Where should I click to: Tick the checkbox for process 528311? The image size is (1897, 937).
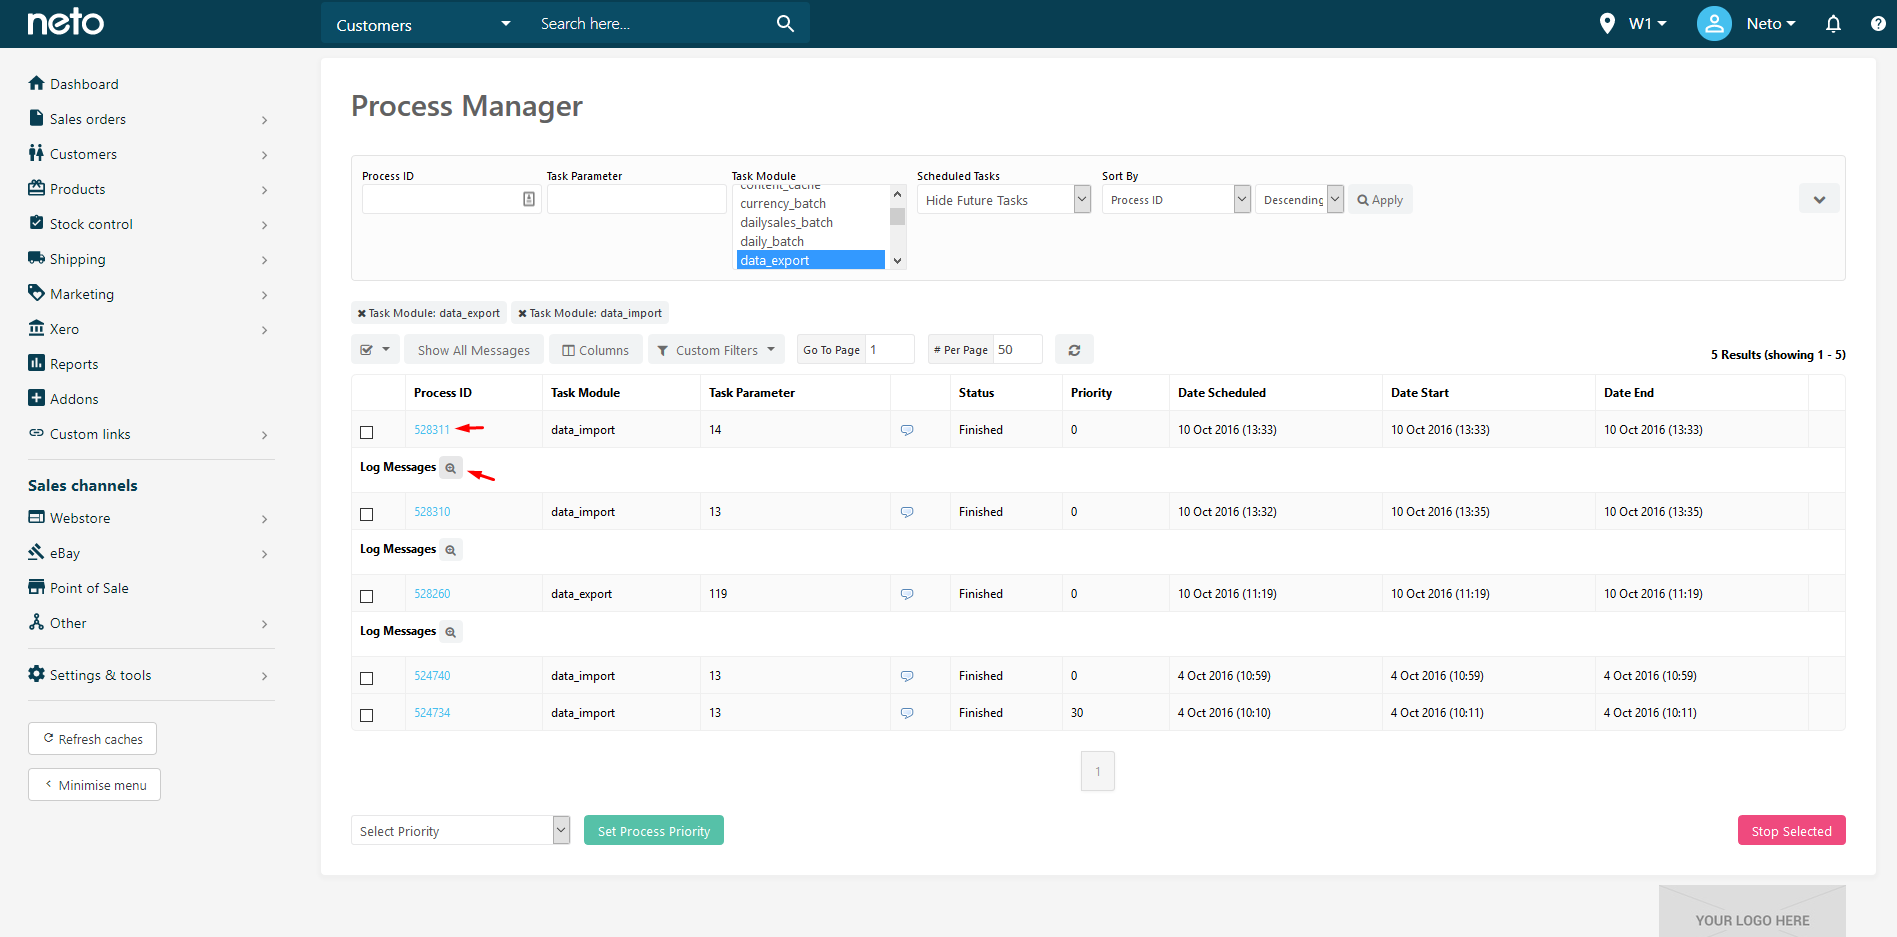click(x=367, y=432)
